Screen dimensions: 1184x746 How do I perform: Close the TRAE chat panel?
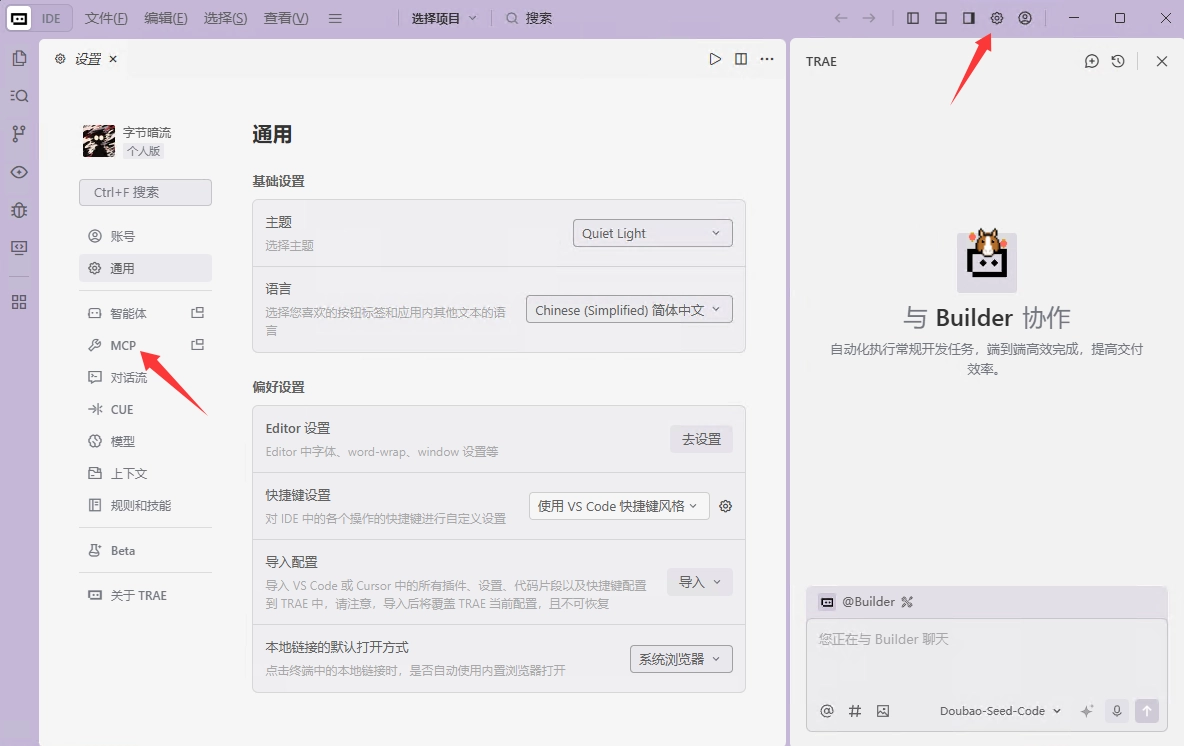(x=1162, y=61)
